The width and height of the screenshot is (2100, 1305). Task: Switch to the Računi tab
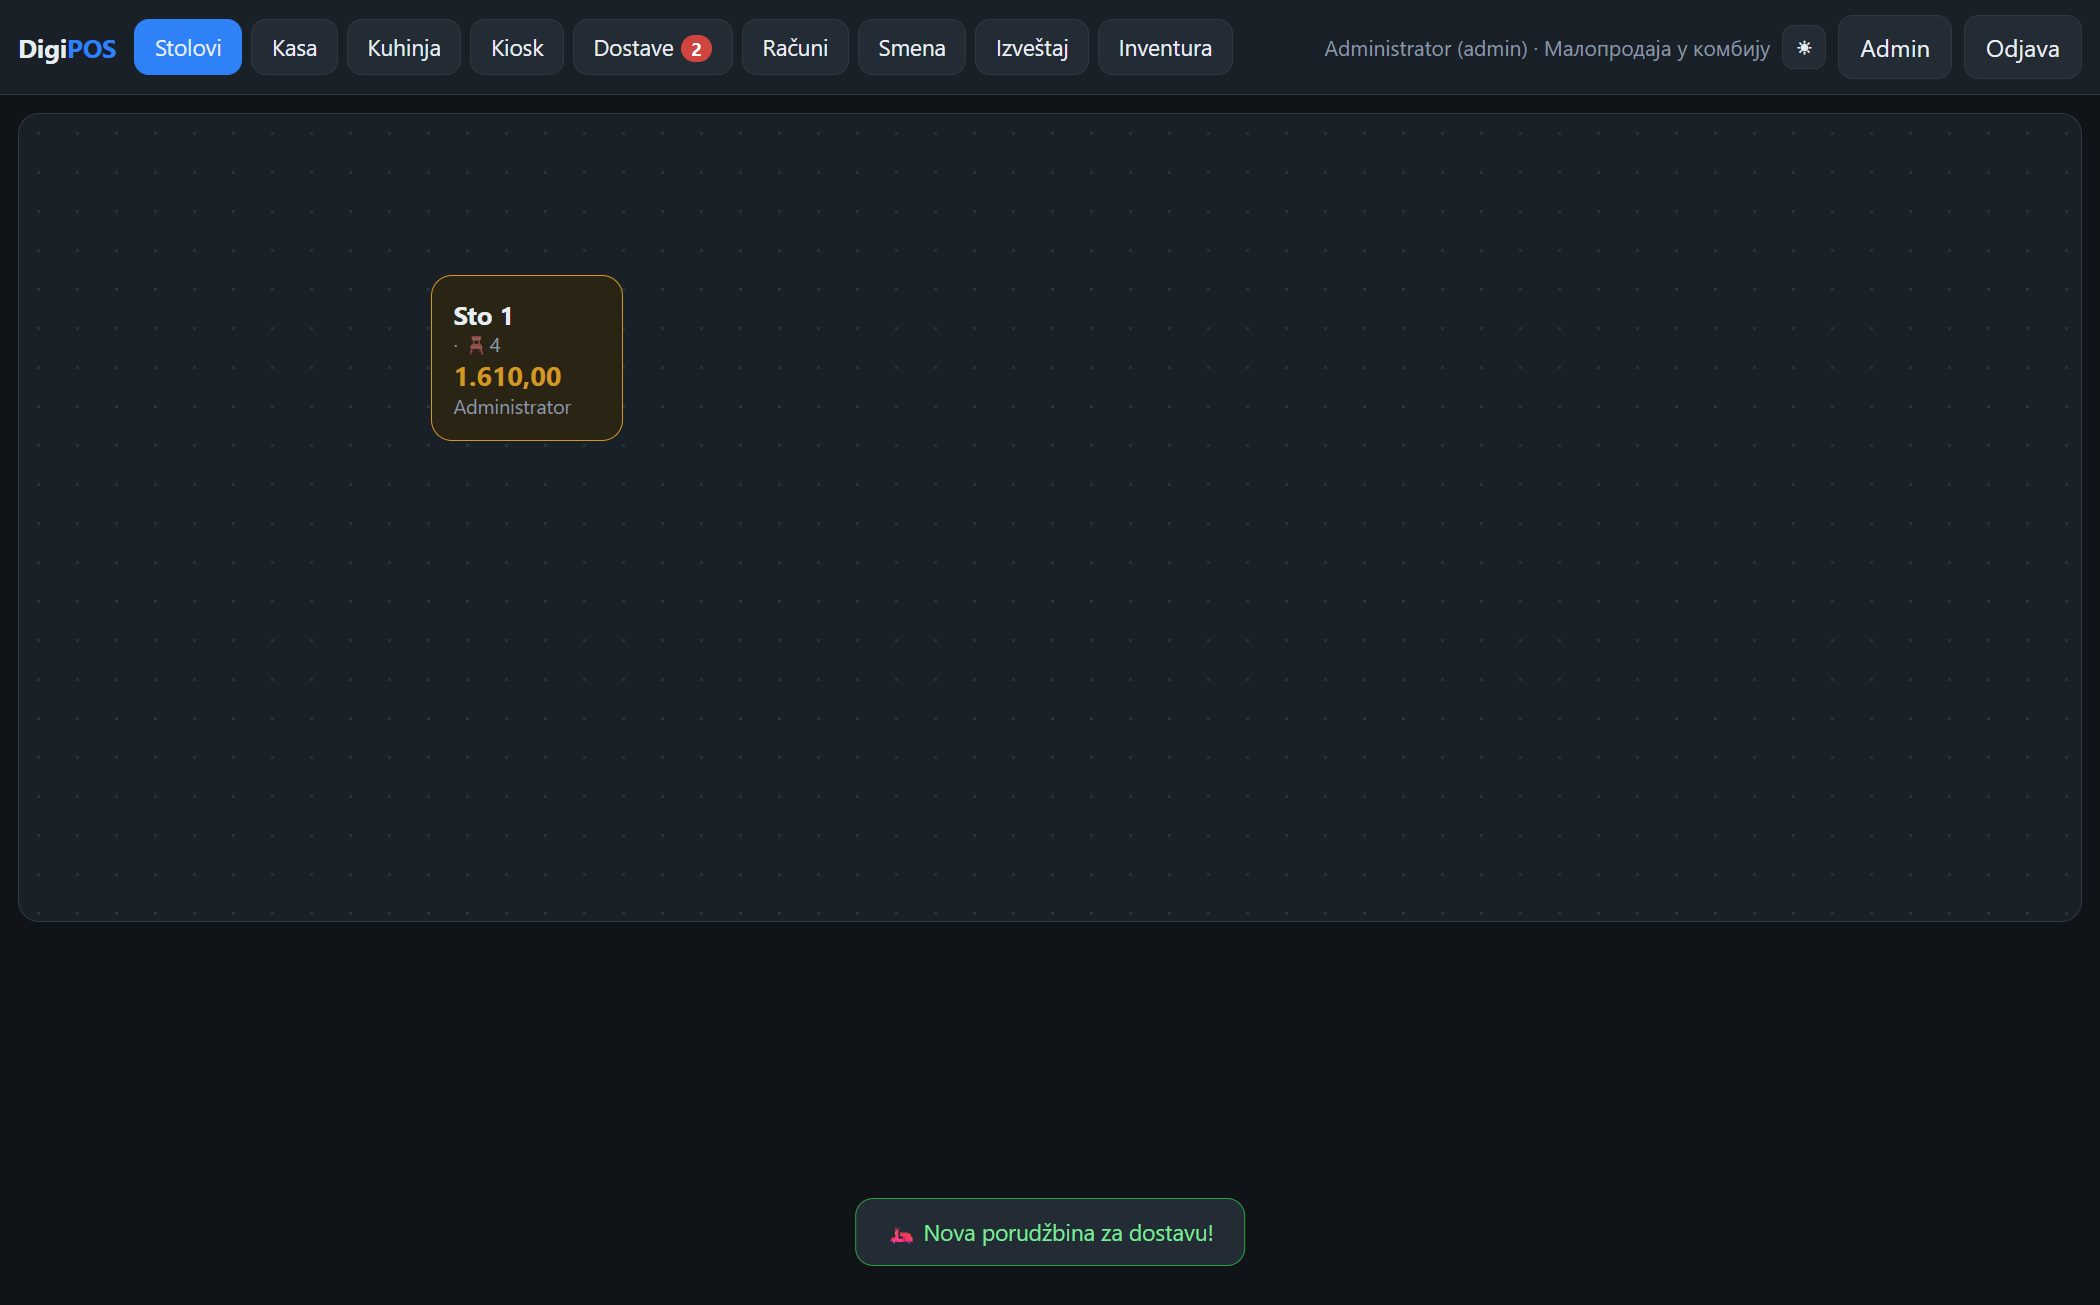tap(795, 48)
